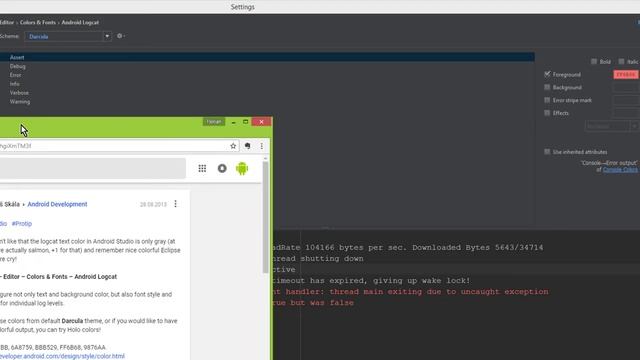Click 'giving up wake lock!' log line
The width and height of the screenshot is (640, 360).
coord(371,280)
